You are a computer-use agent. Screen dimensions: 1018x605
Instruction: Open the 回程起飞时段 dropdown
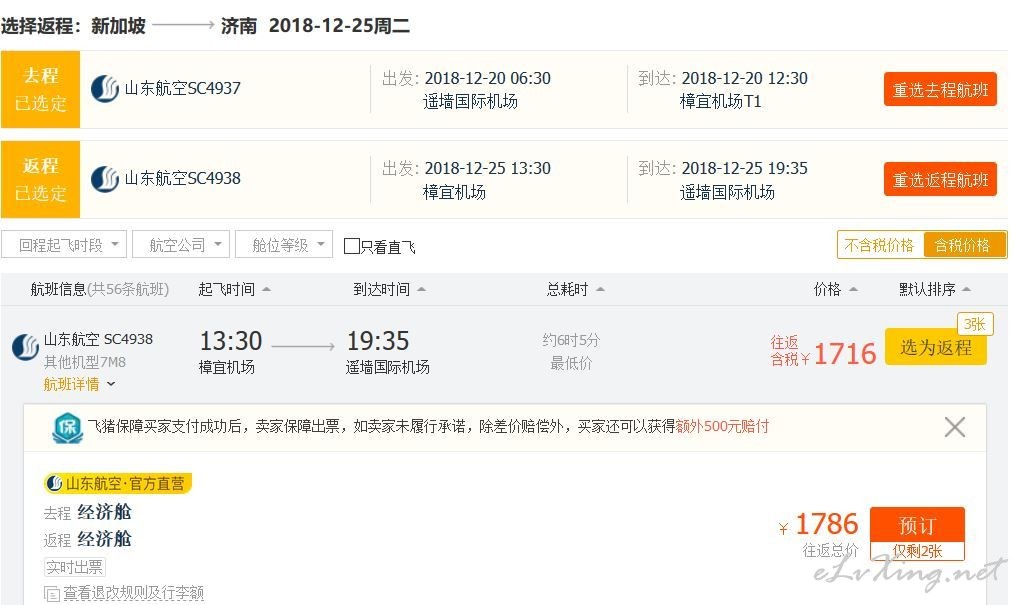(64, 245)
